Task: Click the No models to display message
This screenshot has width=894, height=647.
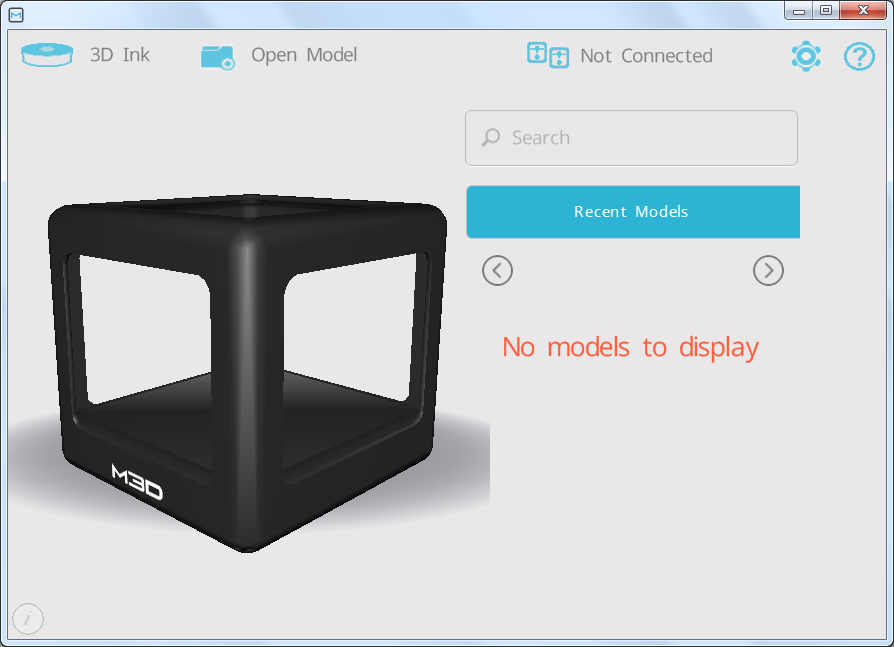Action: pos(630,347)
